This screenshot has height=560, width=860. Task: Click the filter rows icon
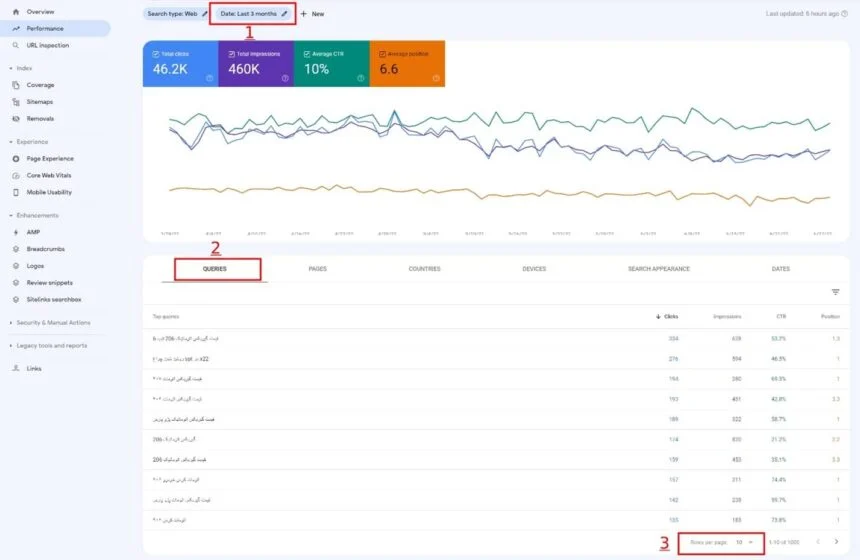835,292
